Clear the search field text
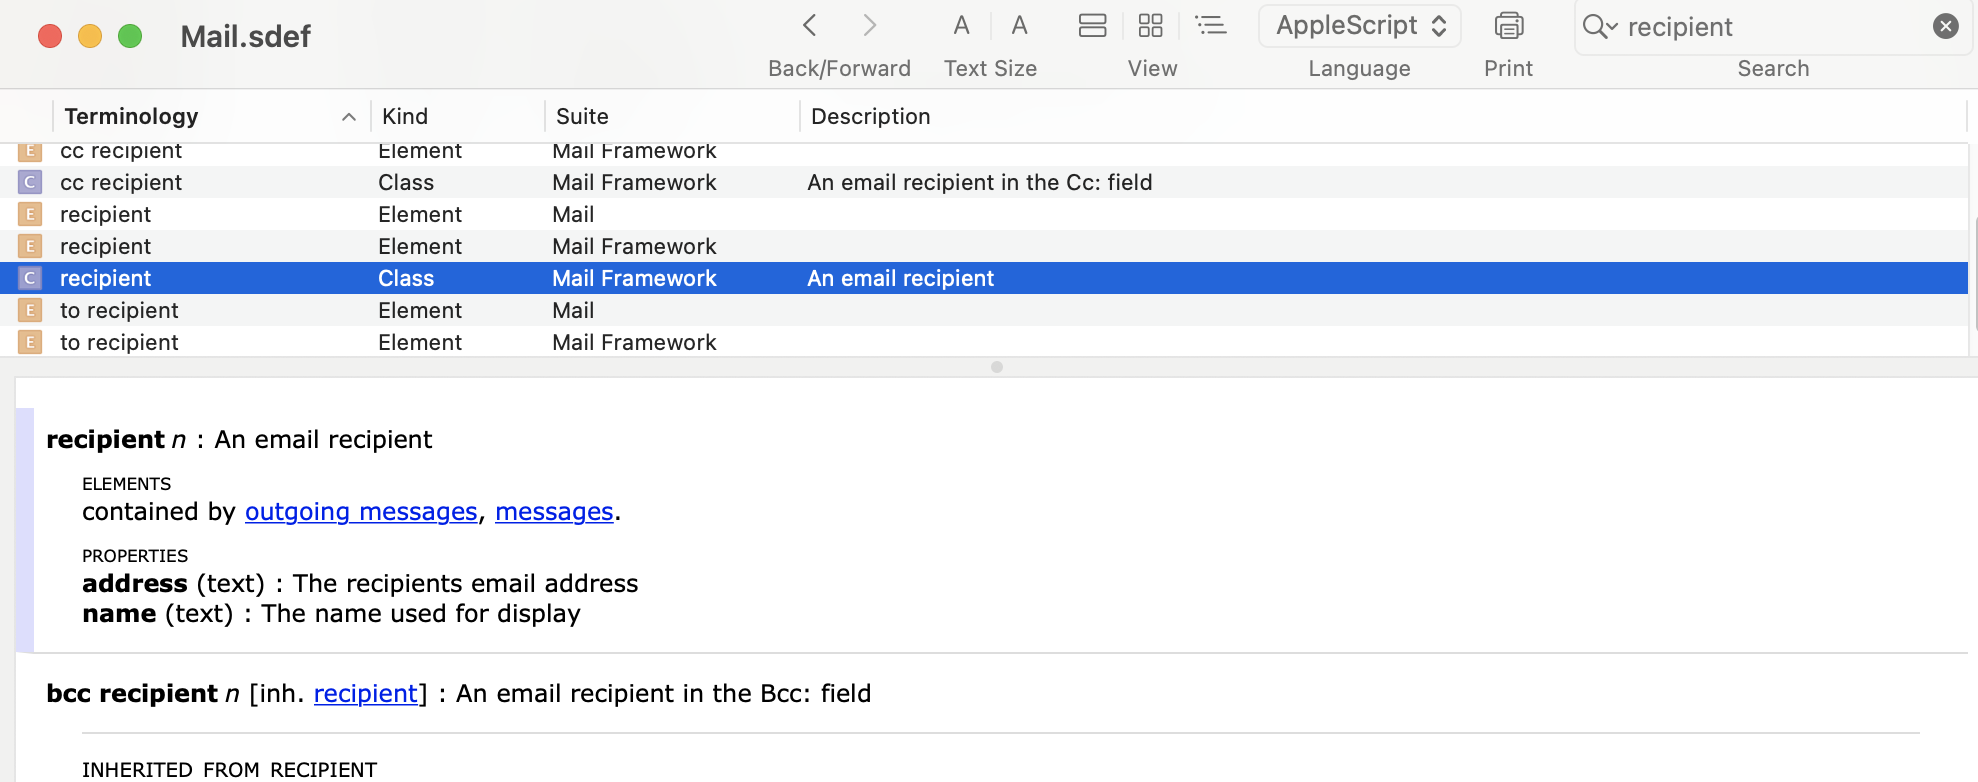This screenshot has width=1978, height=782. pos(1945,26)
